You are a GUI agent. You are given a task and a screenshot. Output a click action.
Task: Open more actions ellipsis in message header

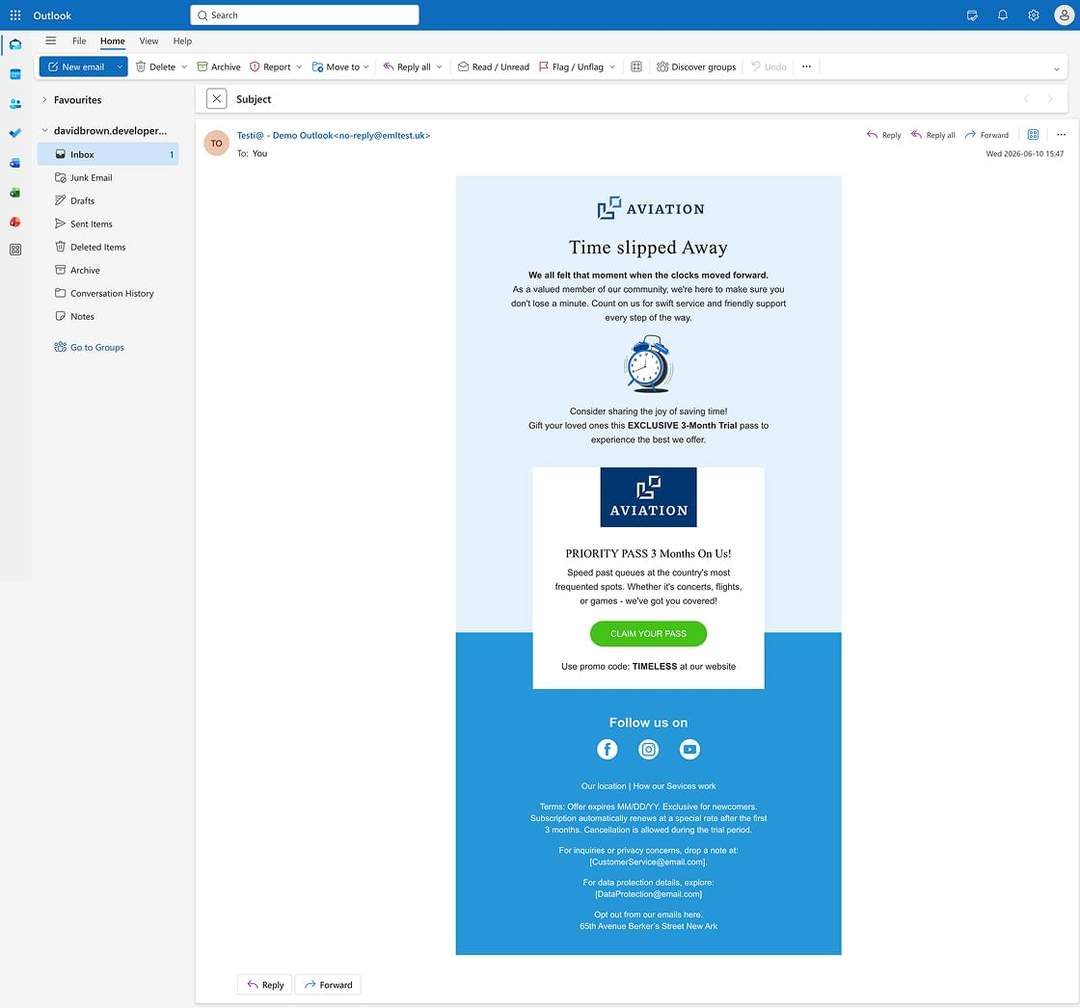pyautogui.click(x=1061, y=134)
